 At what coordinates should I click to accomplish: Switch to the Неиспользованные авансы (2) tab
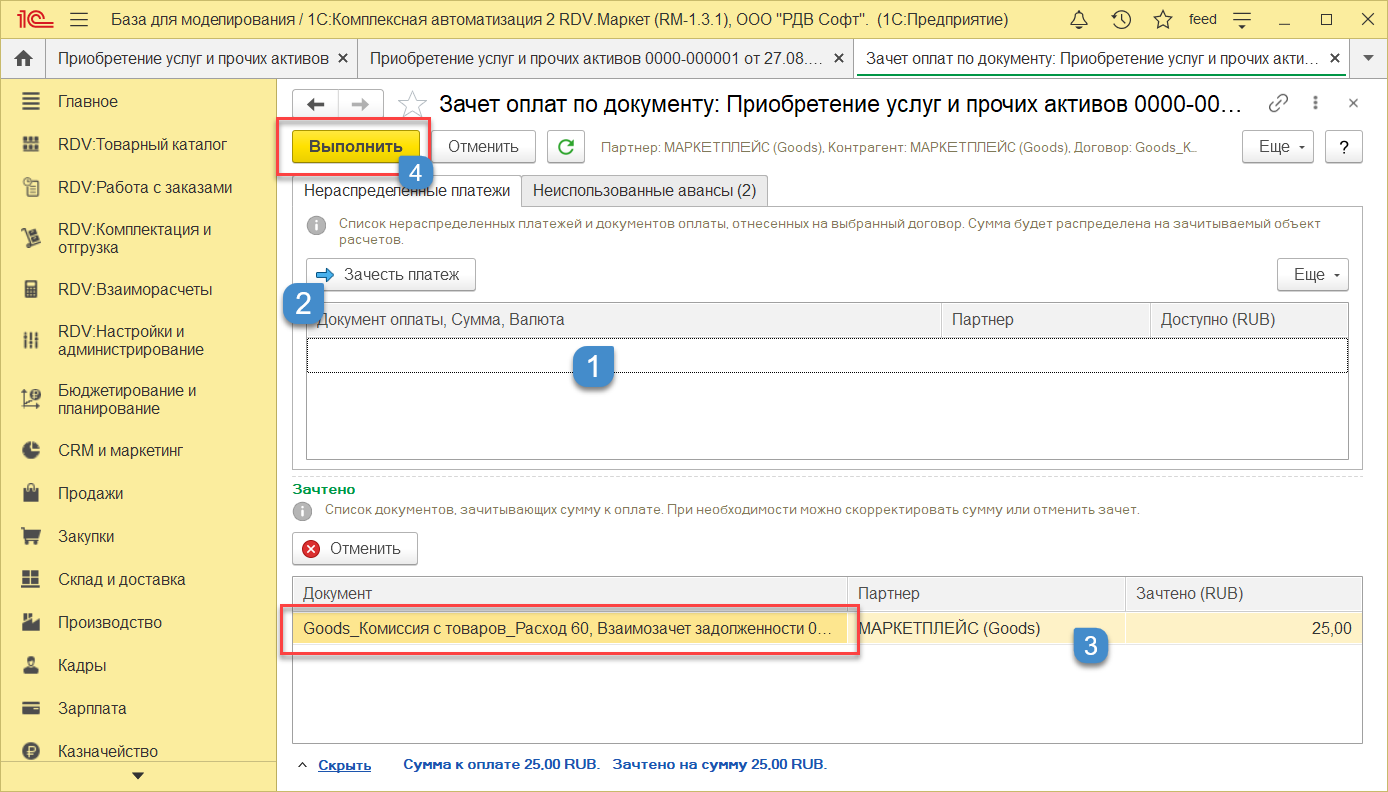point(645,190)
